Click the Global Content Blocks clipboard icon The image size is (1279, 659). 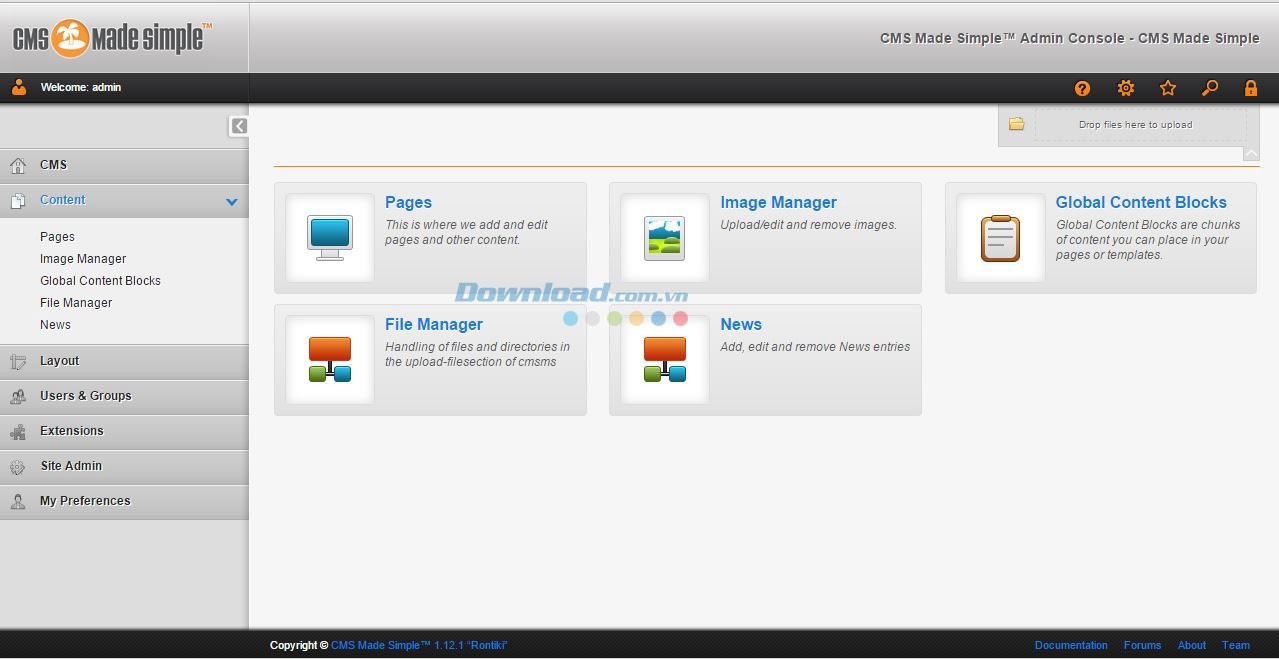point(1000,238)
